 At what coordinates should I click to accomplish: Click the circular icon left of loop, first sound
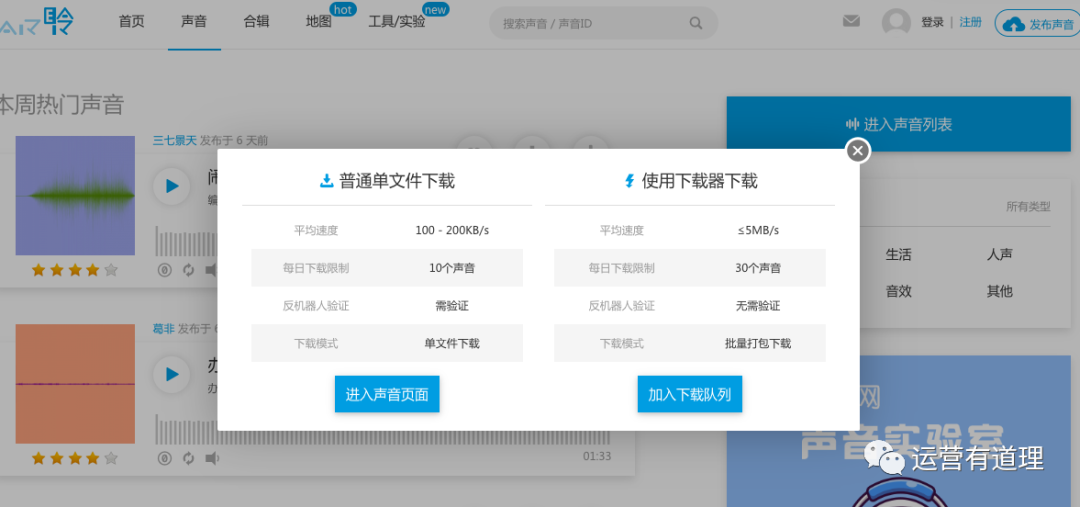pyautogui.click(x=164, y=270)
